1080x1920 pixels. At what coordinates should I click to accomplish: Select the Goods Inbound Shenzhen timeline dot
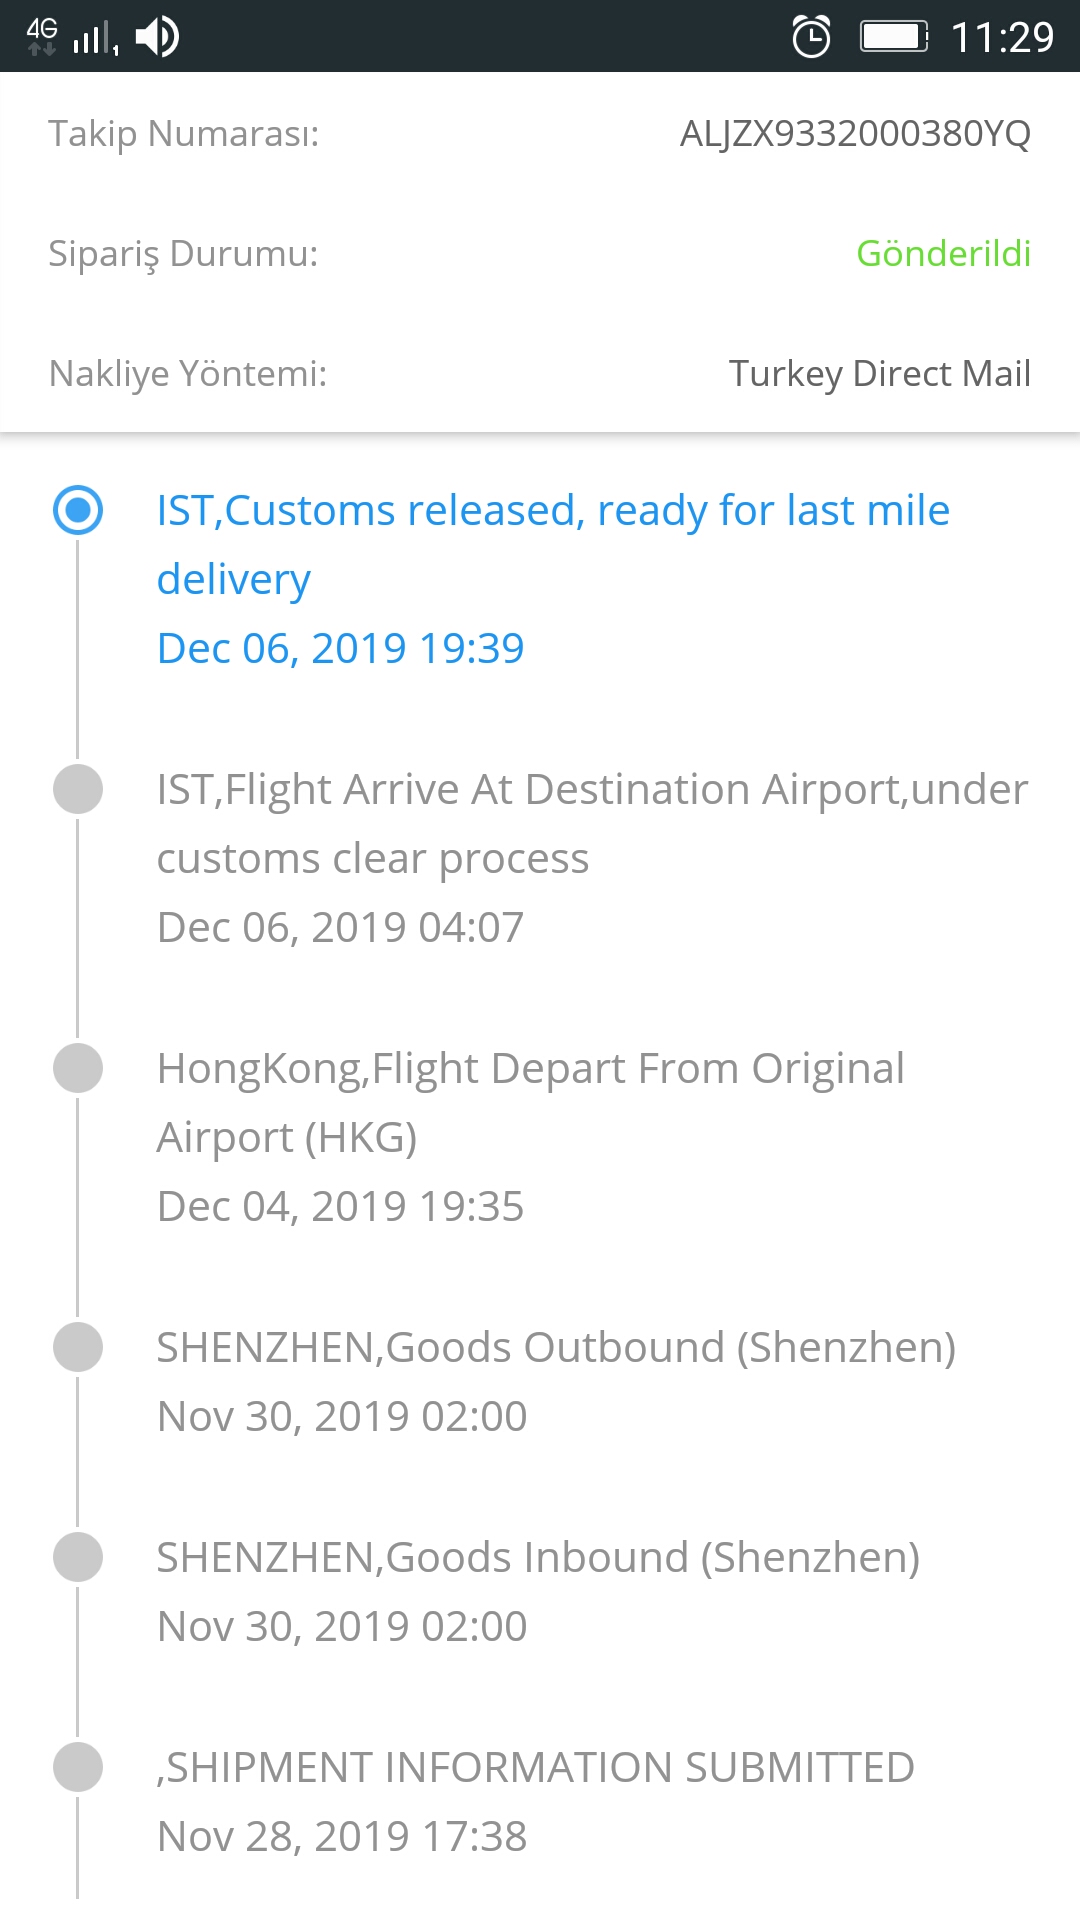point(78,1557)
